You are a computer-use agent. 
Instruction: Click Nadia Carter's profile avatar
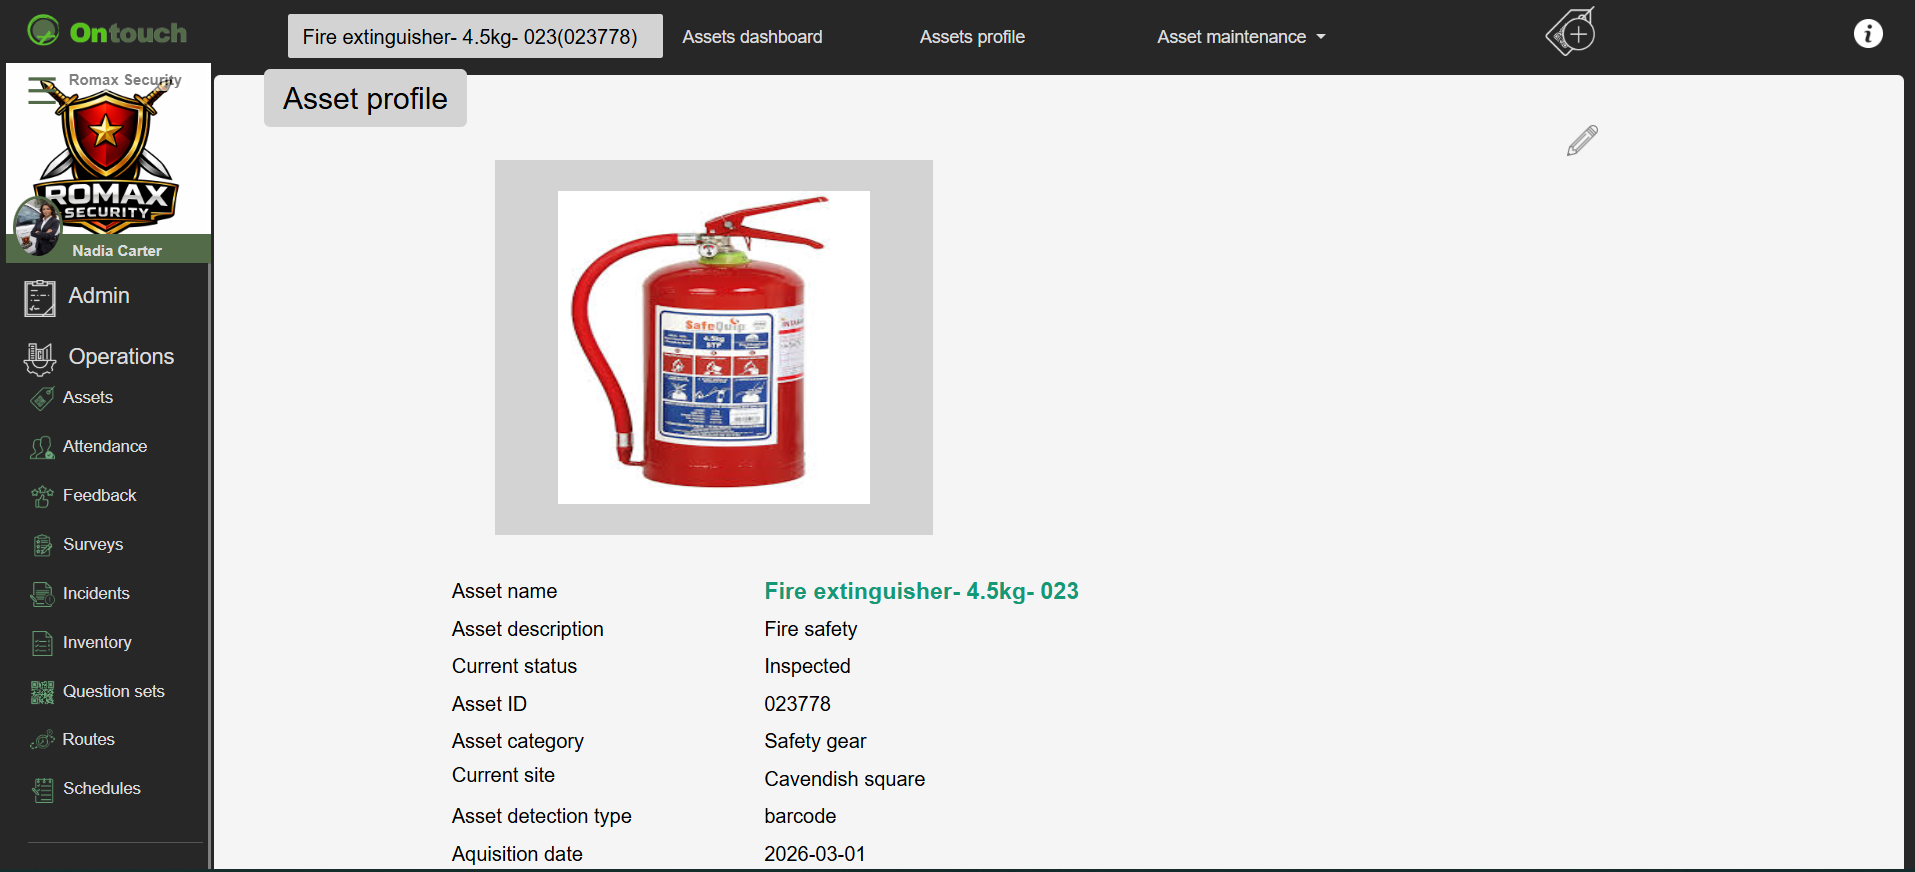coord(39,226)
